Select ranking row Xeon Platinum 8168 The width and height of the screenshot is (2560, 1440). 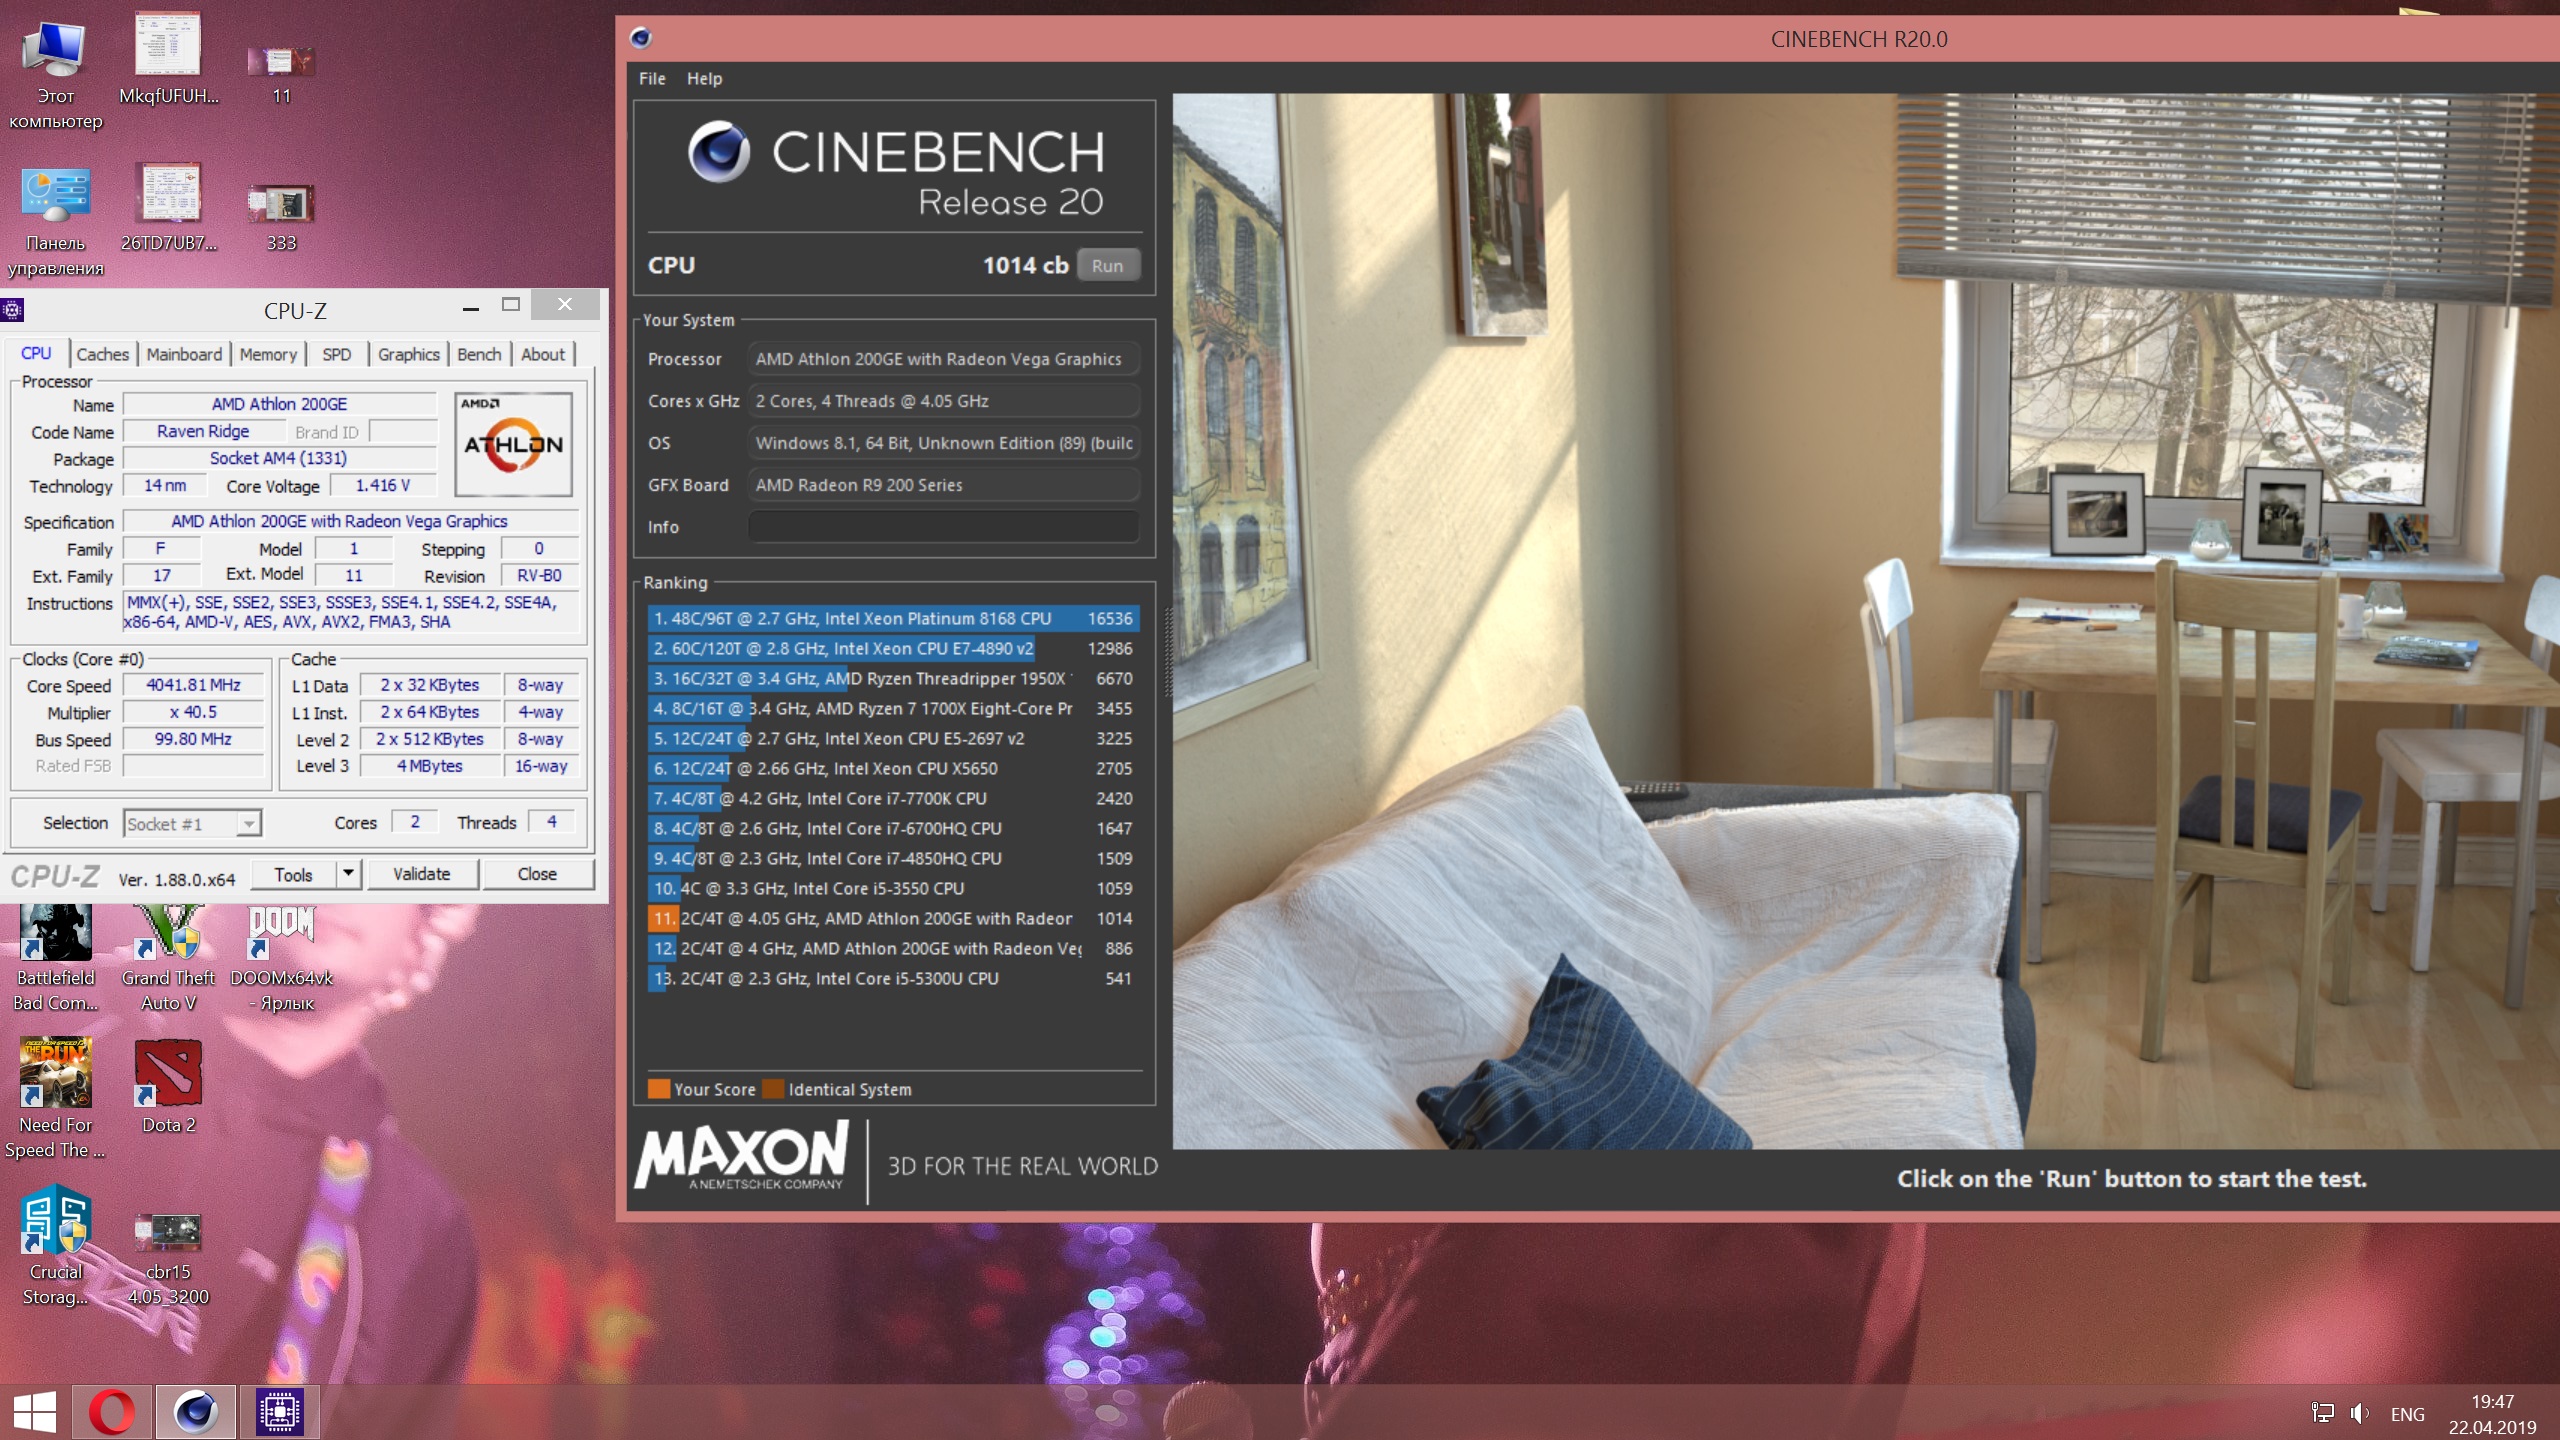pyautogui.click(x=893, y=619)
